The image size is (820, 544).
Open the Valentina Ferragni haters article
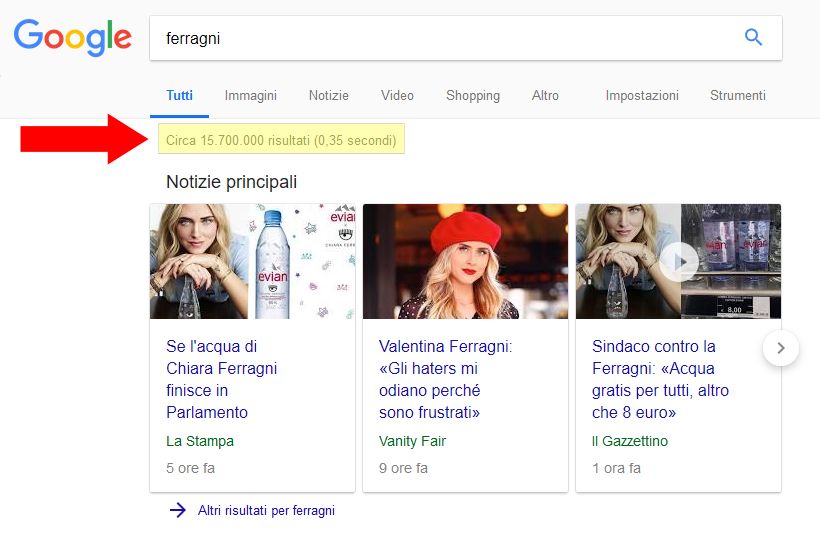click(x=446, y=379)
